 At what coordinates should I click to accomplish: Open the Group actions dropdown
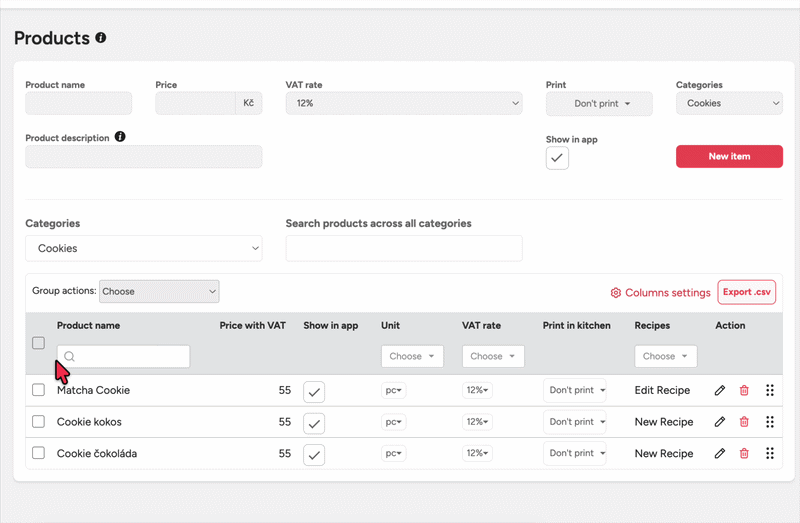159,292
